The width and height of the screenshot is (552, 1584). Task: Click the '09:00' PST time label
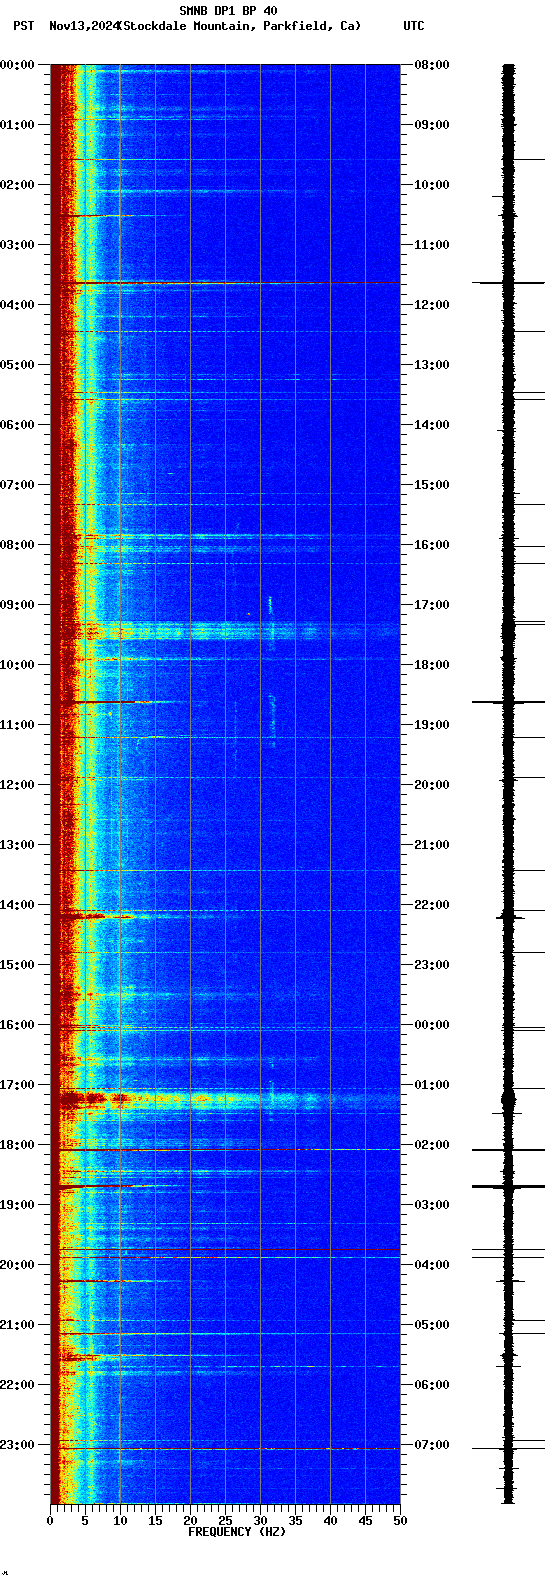(x=18, y=605)
